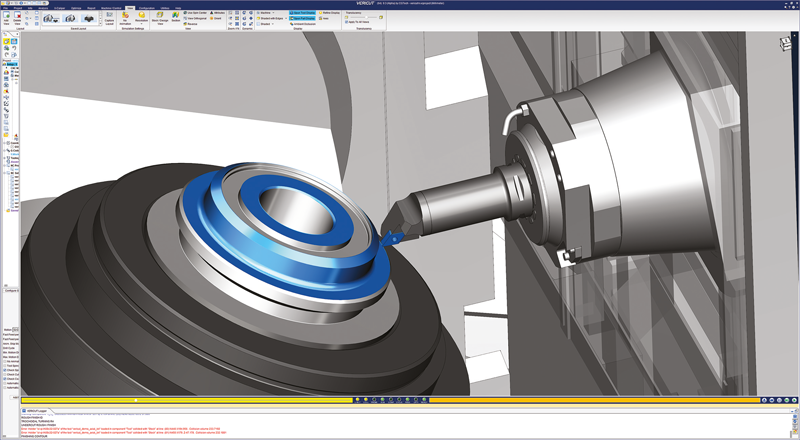This screenshot has width=800, height=440.
Task: Switch to the Utilities ribbon tab
Action: (165, 8)
